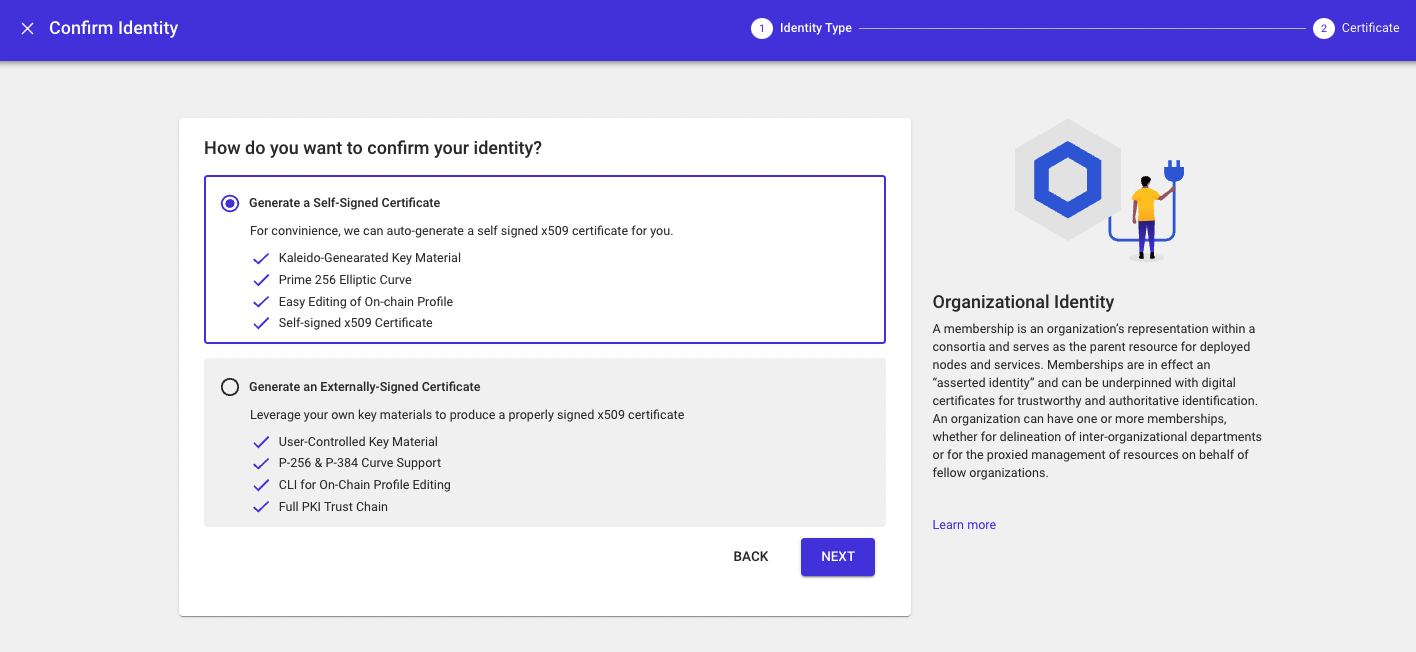The width and height of the screenshot is (1416, 652).
Task: Click 'Kaleido-Genearated Key Material' text
Action: (x=370, y=258)
